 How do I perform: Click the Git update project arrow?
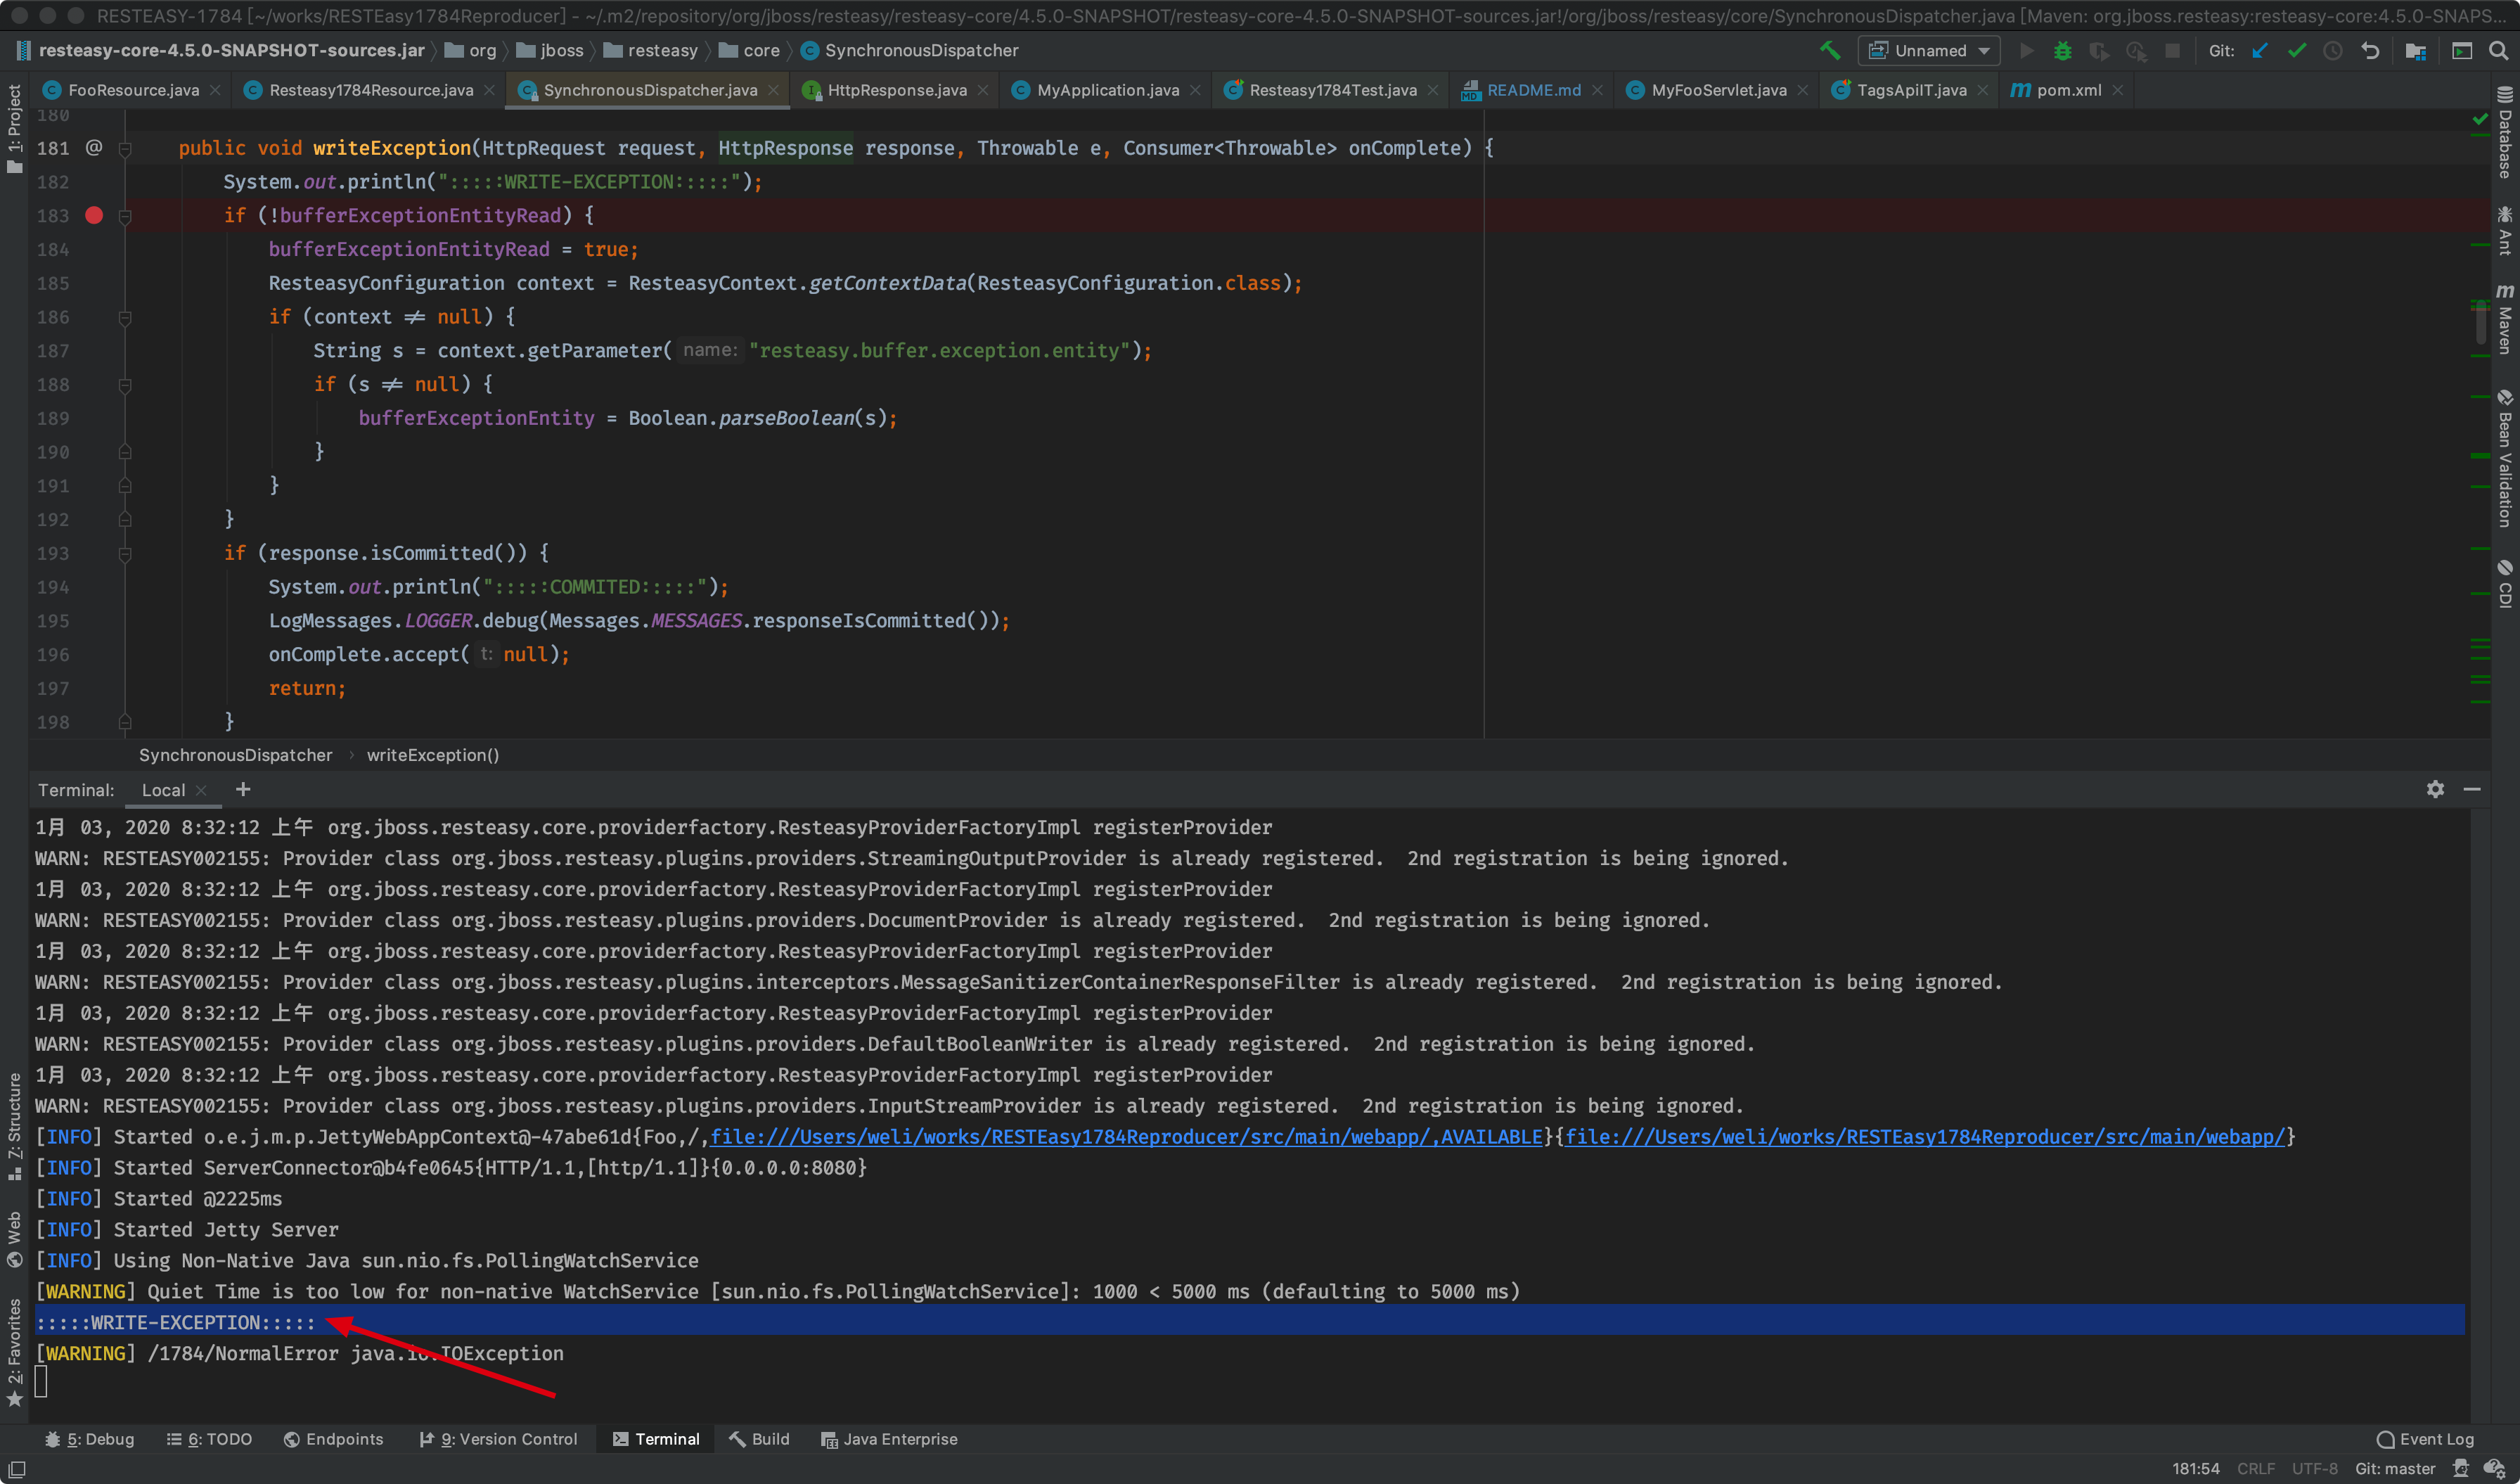(2259, 50)
